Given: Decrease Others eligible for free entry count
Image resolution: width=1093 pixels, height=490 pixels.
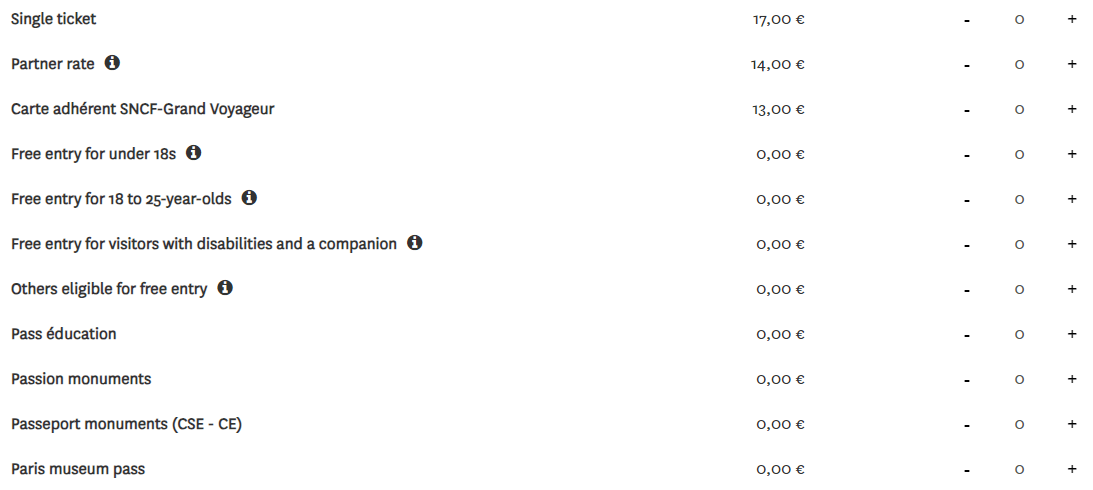Looking at the screenshot, I should (x=967, y=290).
